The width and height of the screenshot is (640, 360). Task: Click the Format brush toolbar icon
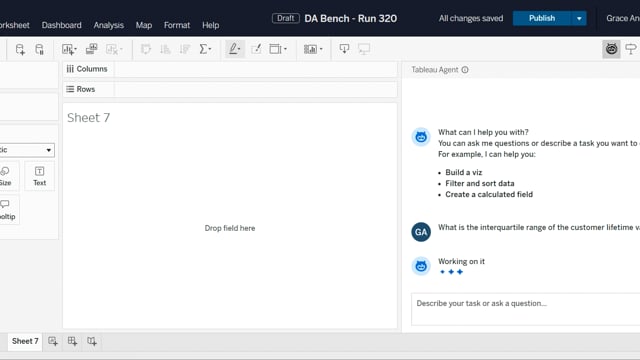[x=256, y=49]
